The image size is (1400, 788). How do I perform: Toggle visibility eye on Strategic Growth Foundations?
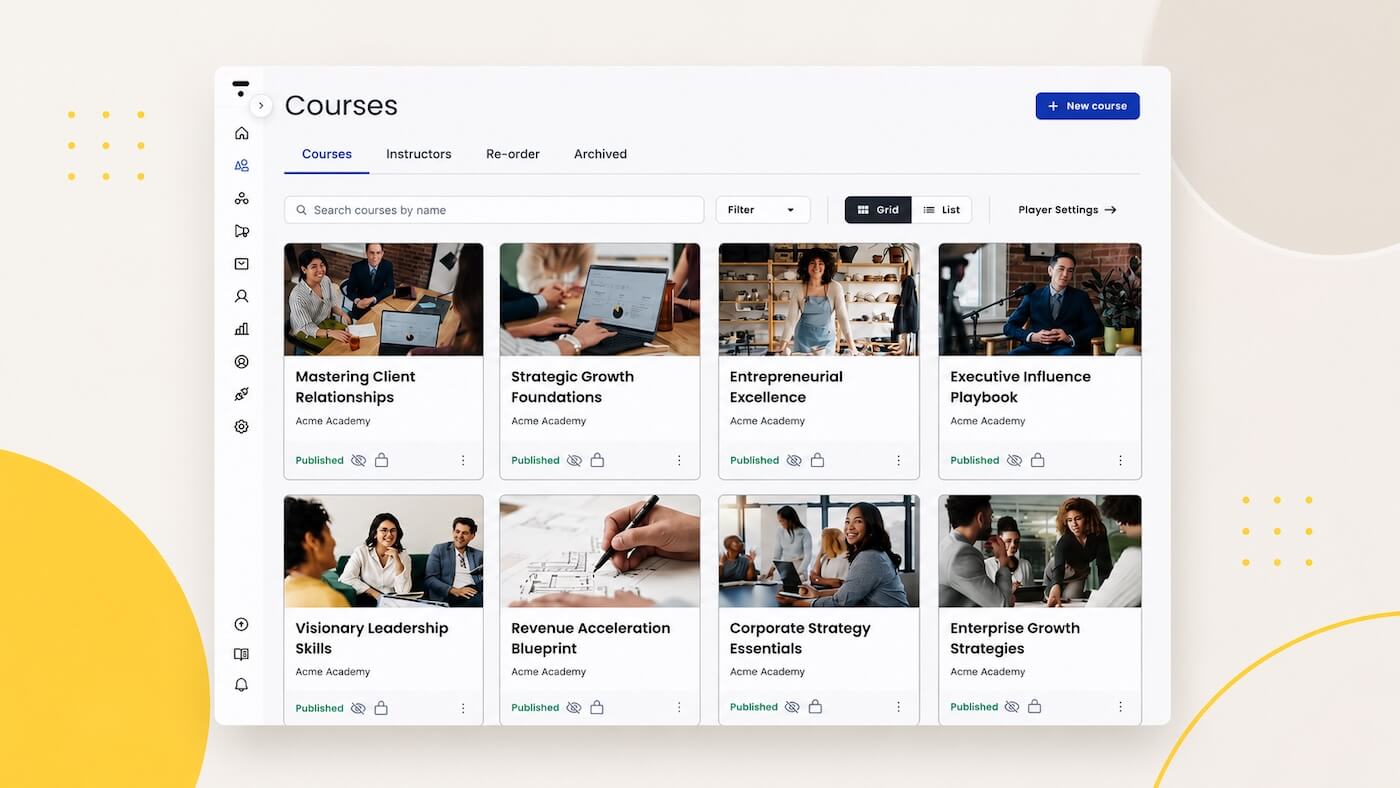click(x=574, y=461)
